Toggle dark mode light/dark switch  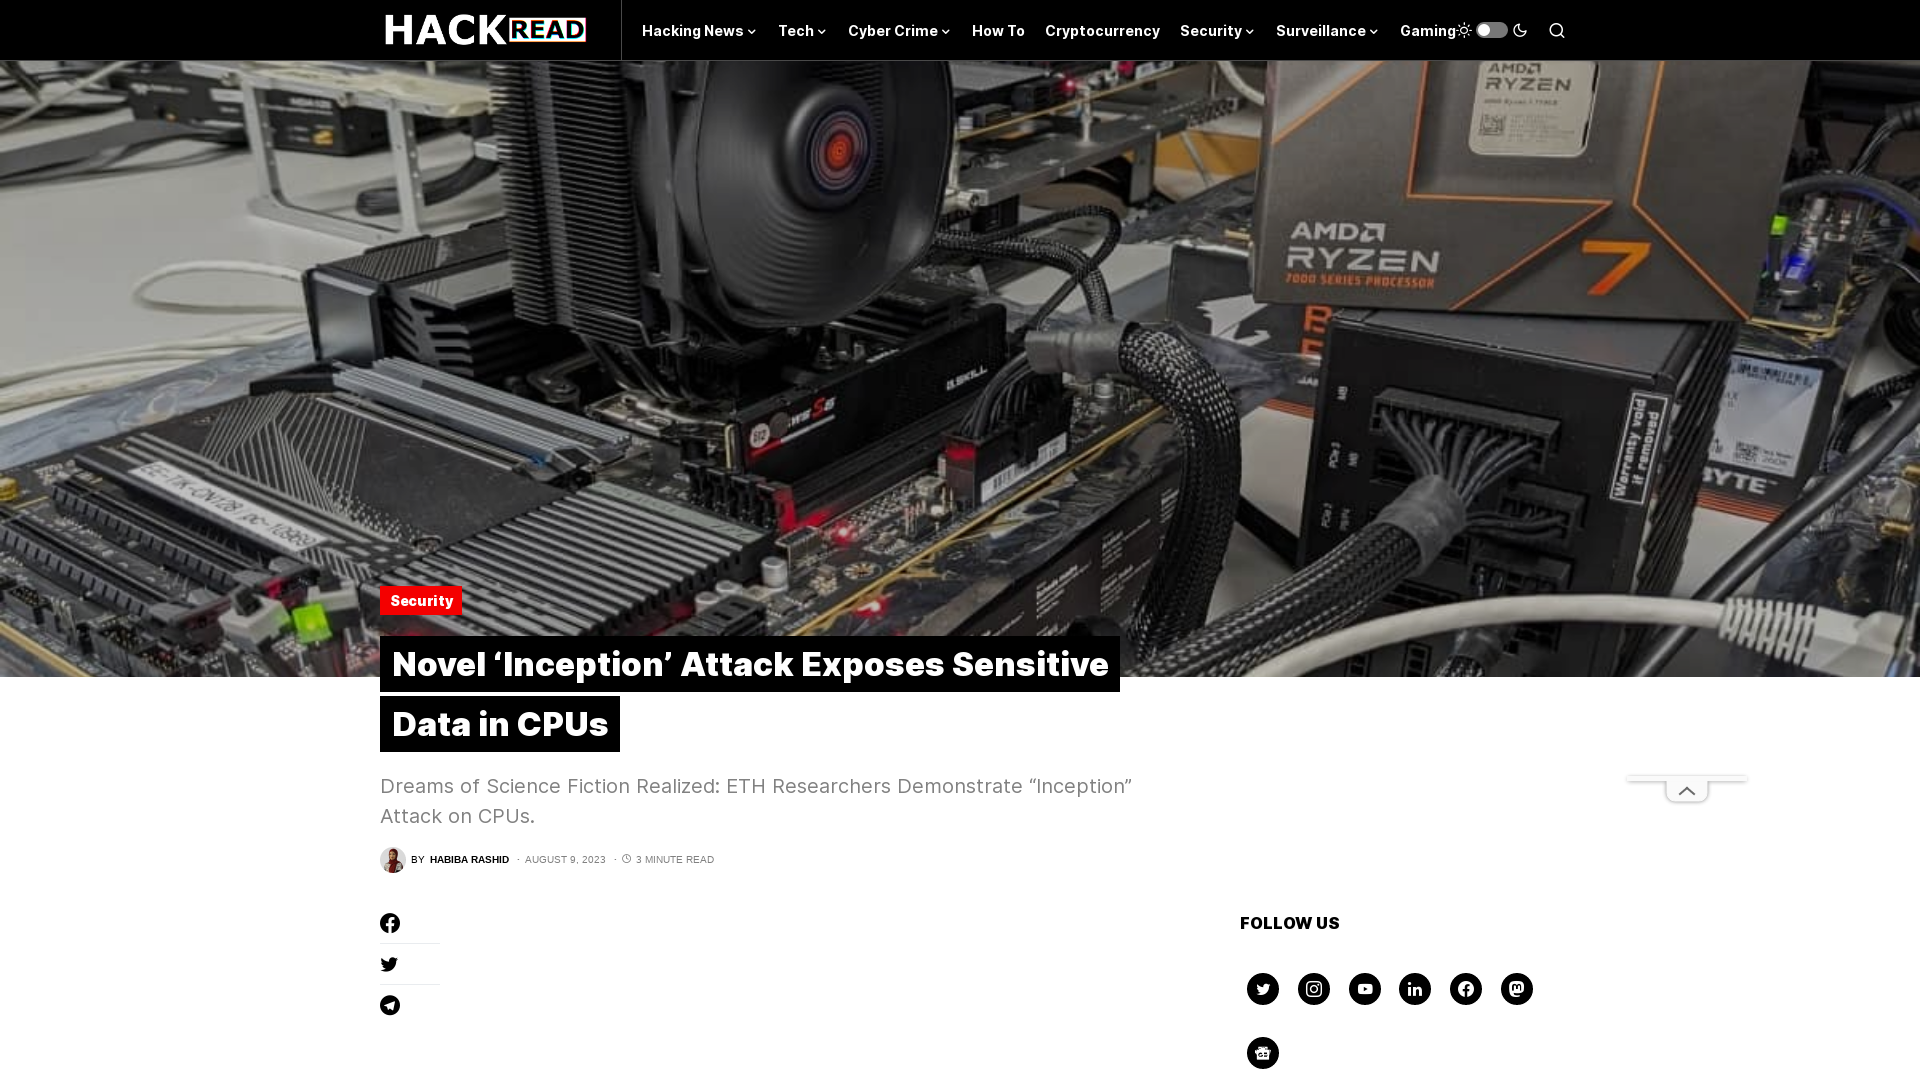1491,29
